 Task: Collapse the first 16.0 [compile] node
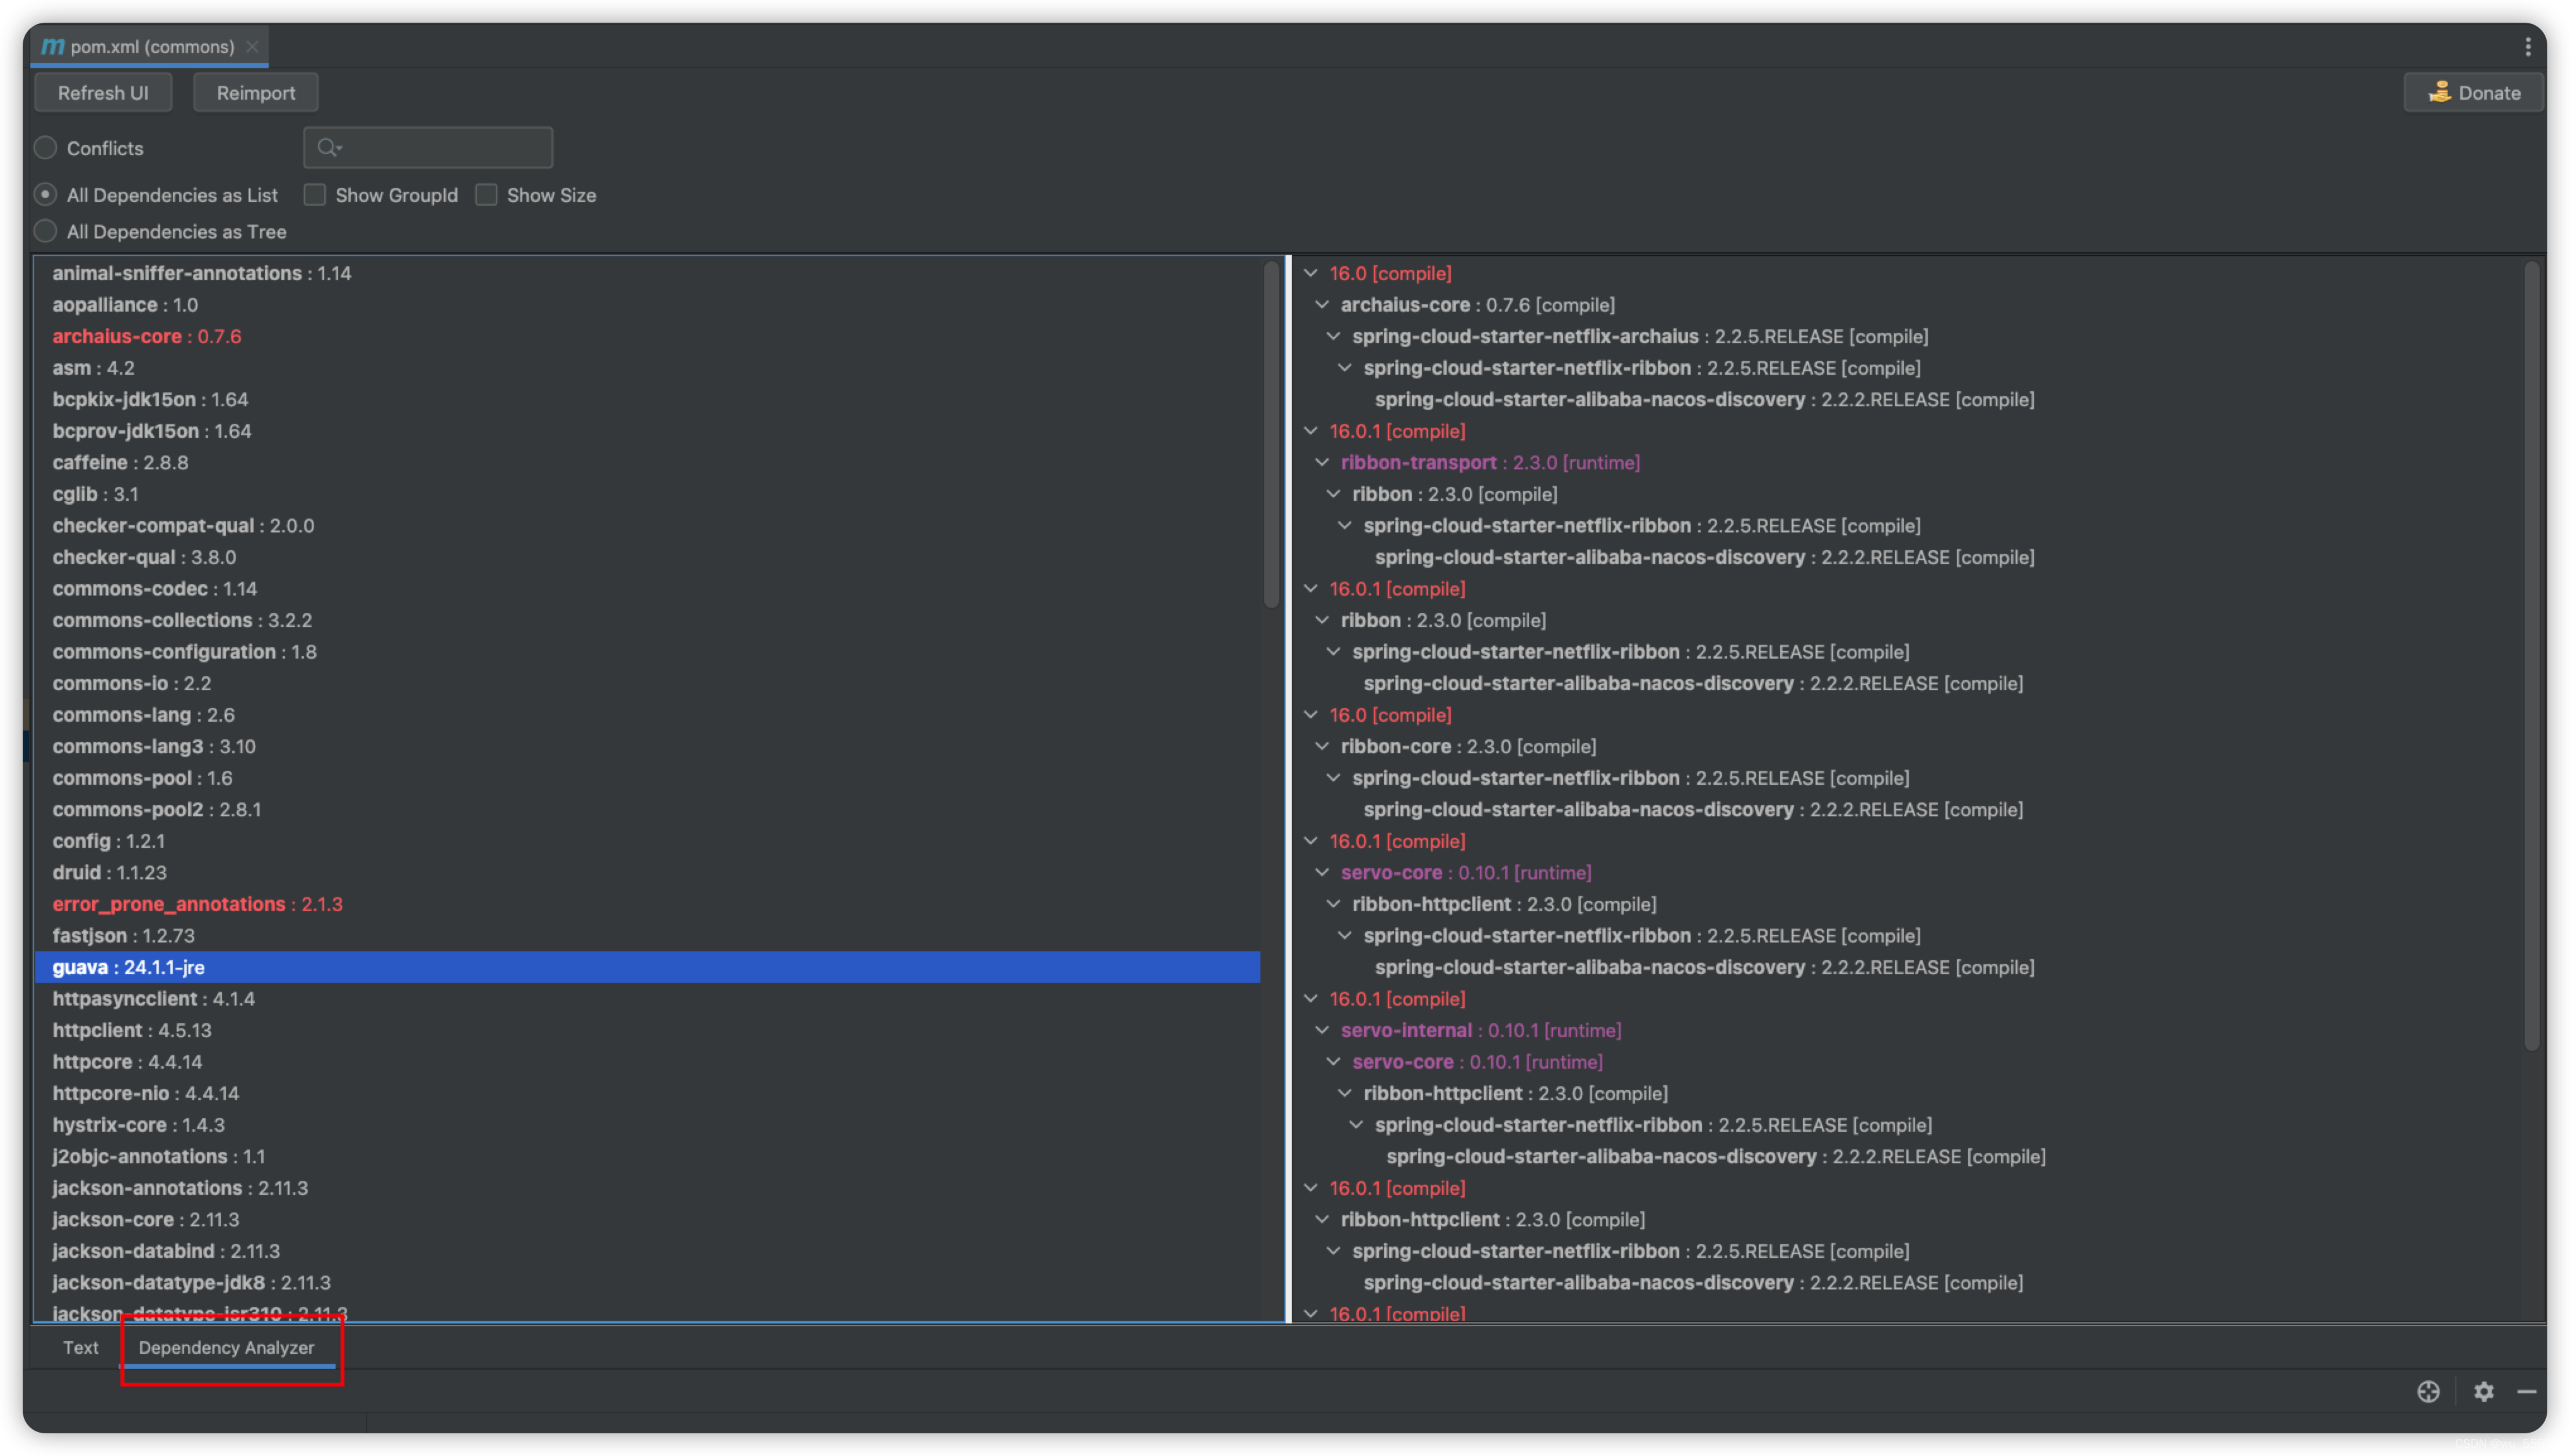pos(1311,273)
